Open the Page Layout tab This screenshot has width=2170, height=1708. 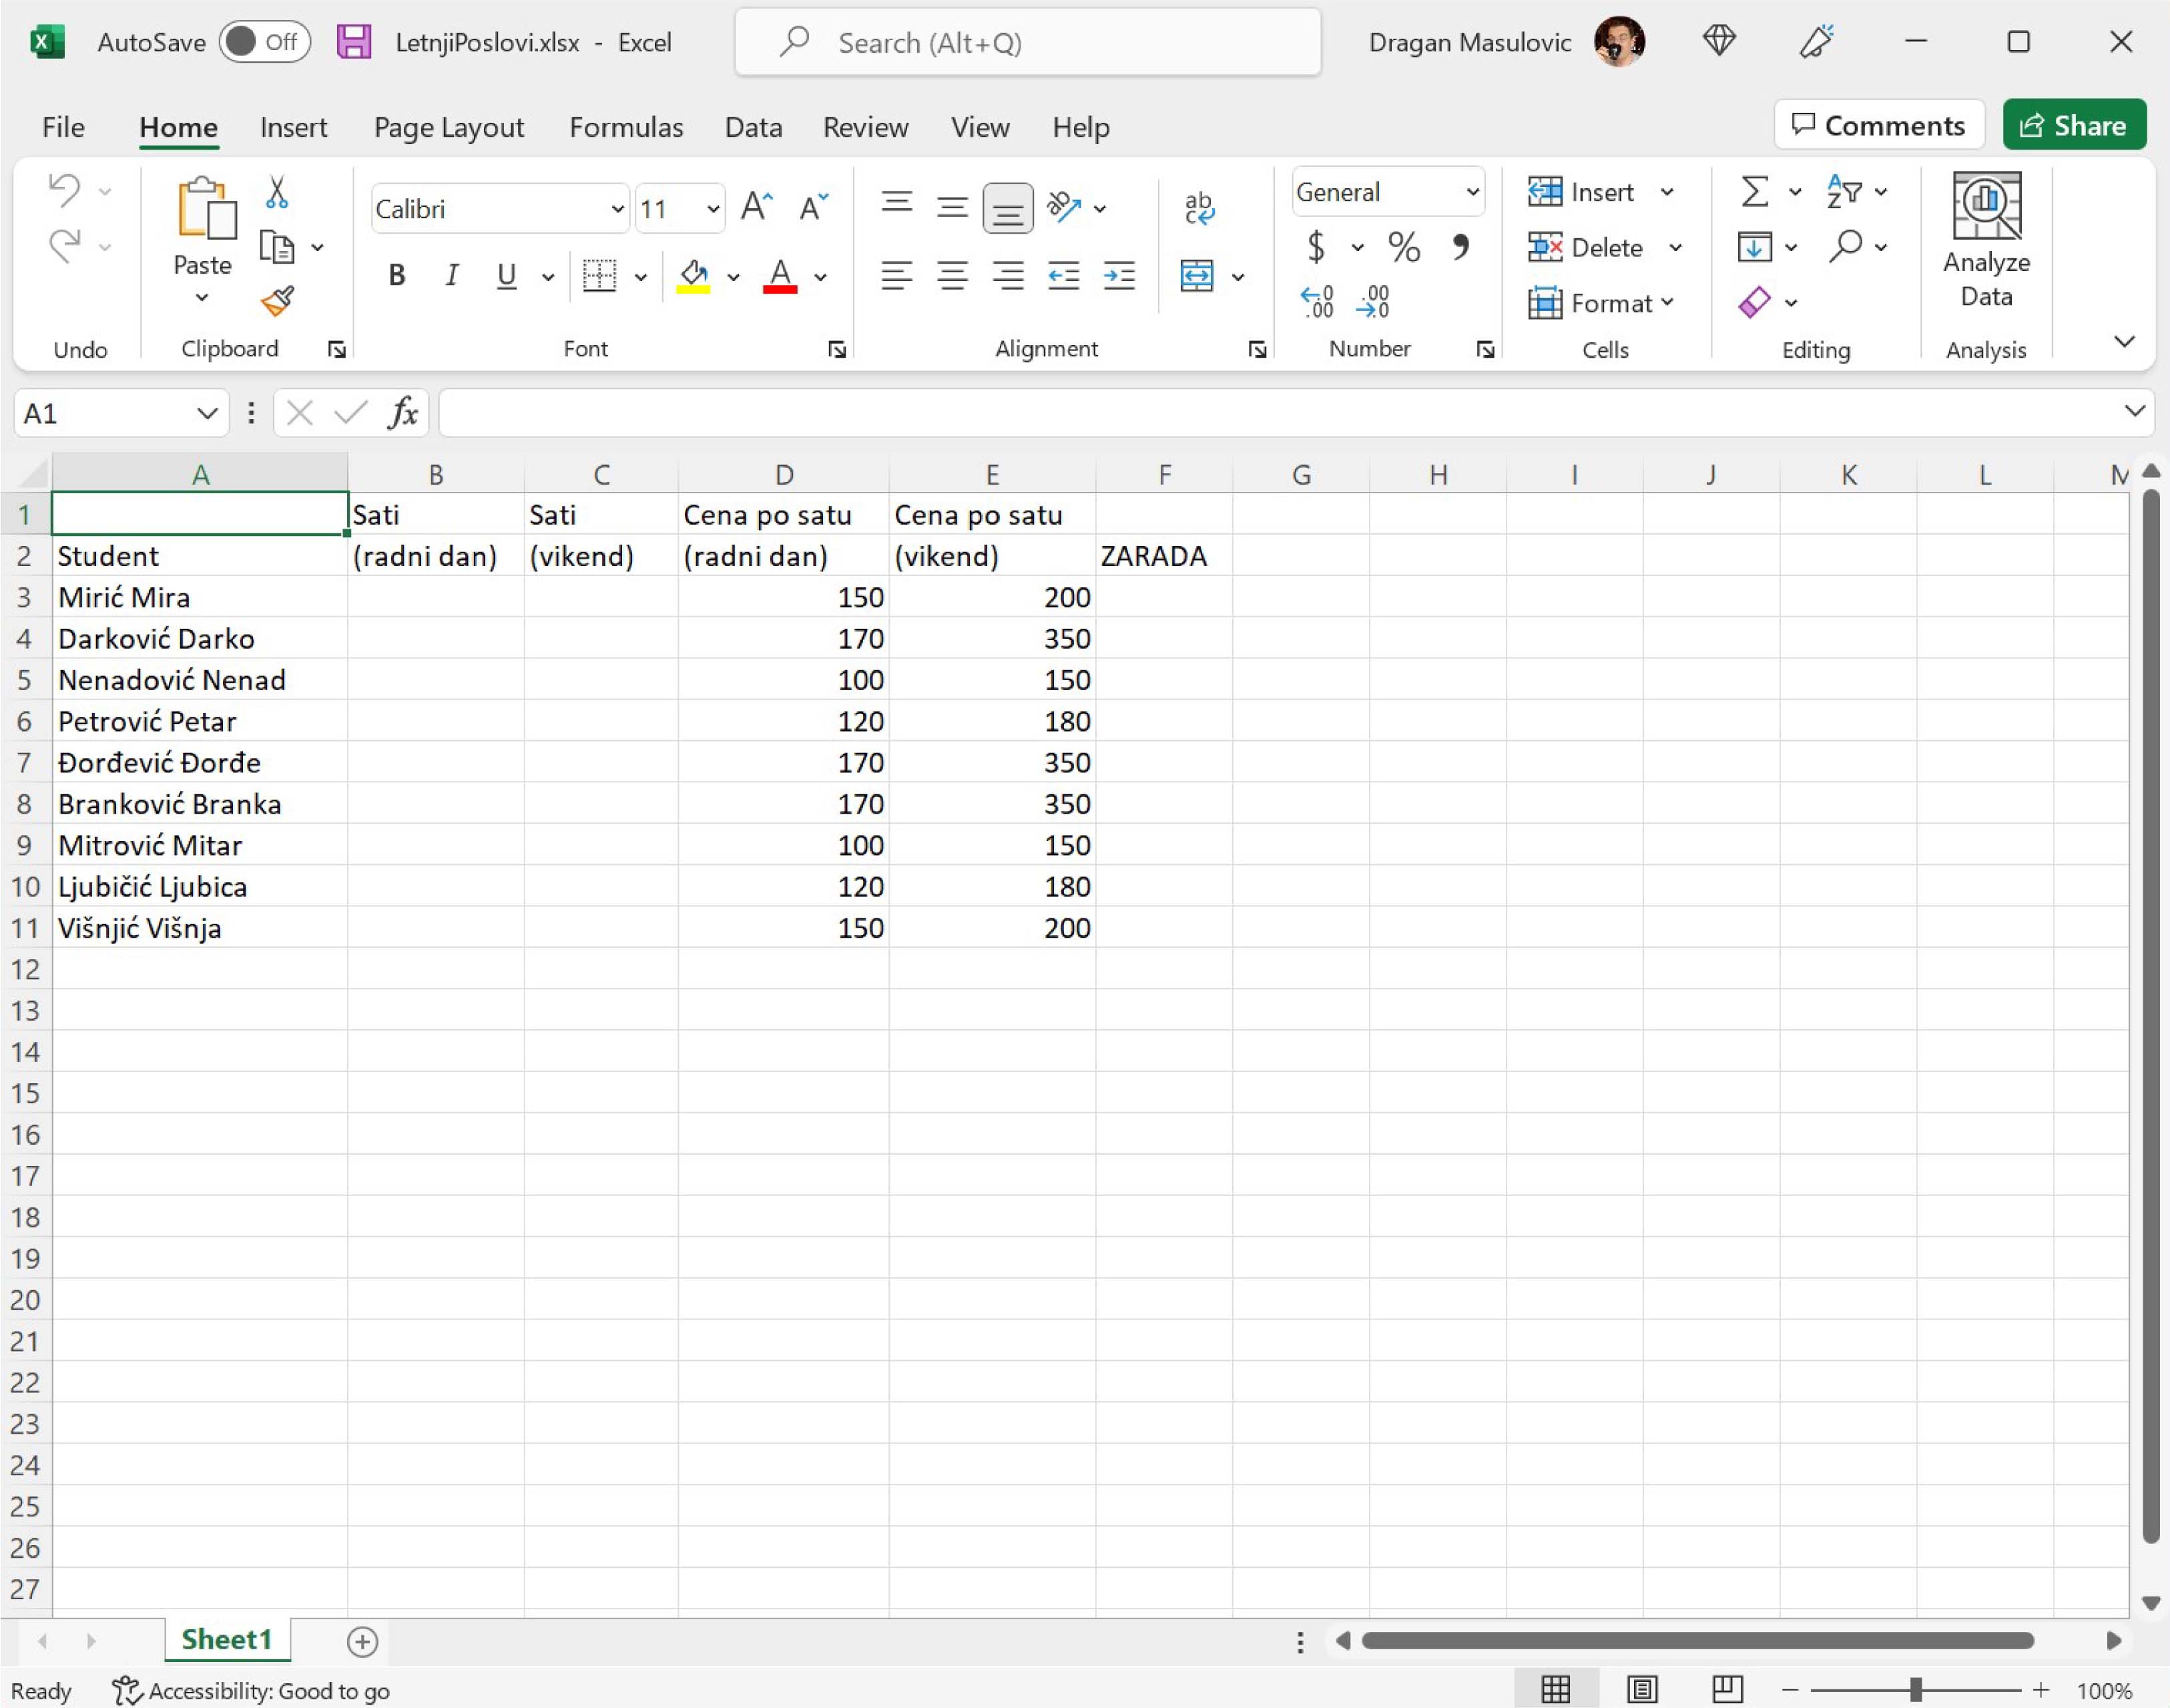[448, 127]
